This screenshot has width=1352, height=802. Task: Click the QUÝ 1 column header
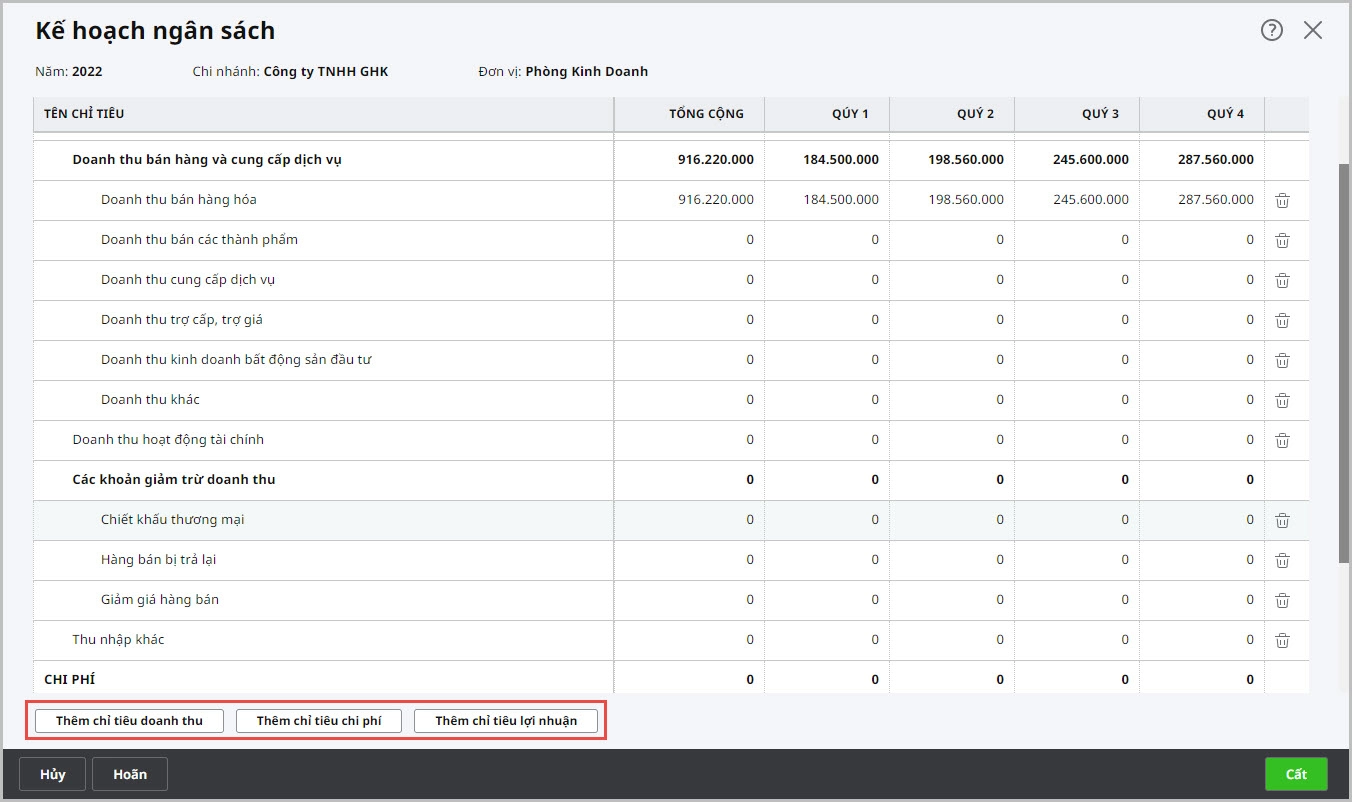pos(827,114)
